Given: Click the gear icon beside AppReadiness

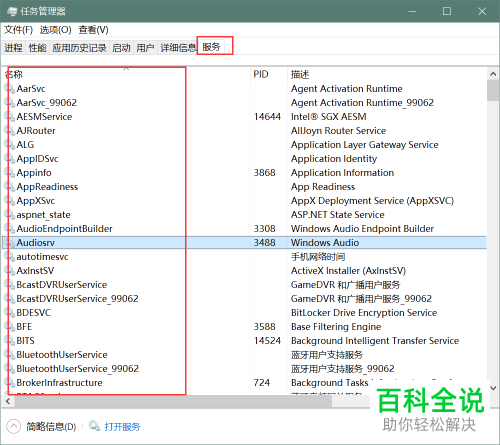Looking at the screenshot, I should click(10, 187).
